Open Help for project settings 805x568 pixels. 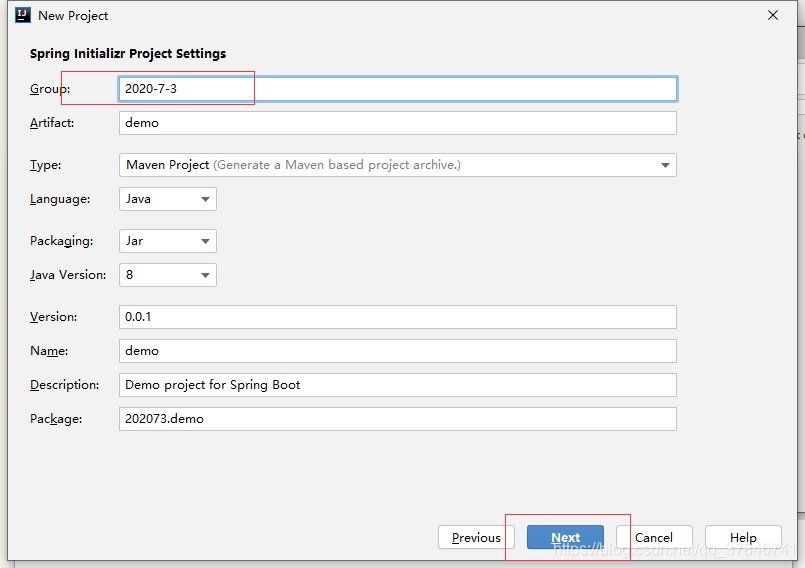coord(743,537)
